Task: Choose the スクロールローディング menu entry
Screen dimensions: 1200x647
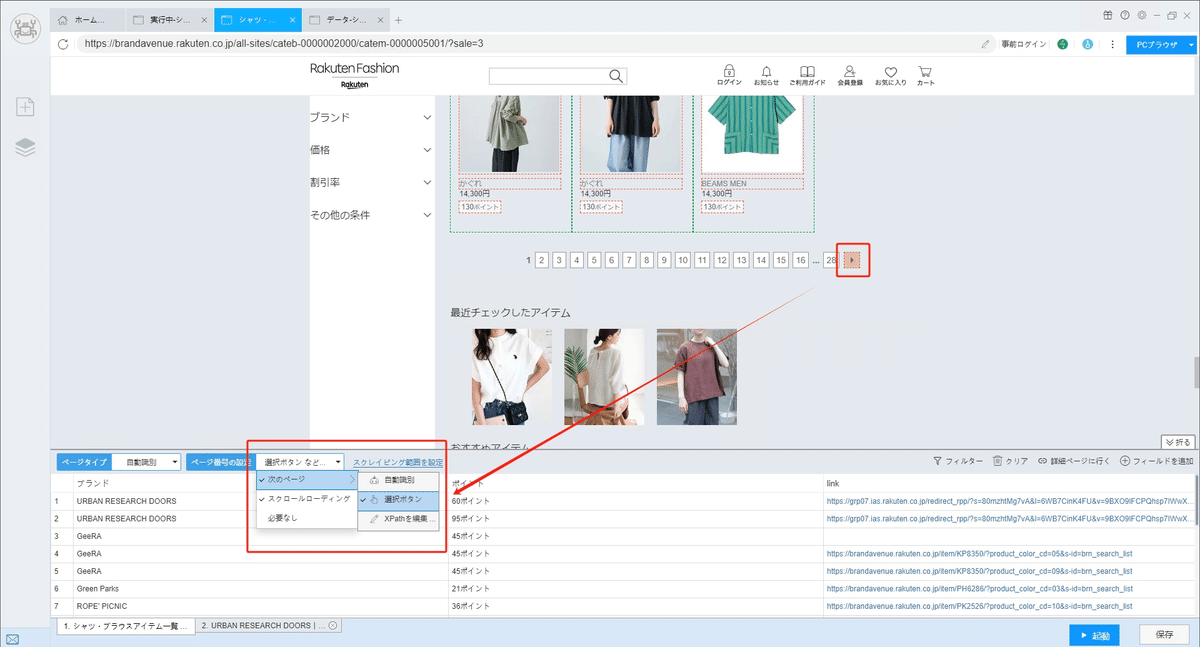Action: tap(306, 498)
